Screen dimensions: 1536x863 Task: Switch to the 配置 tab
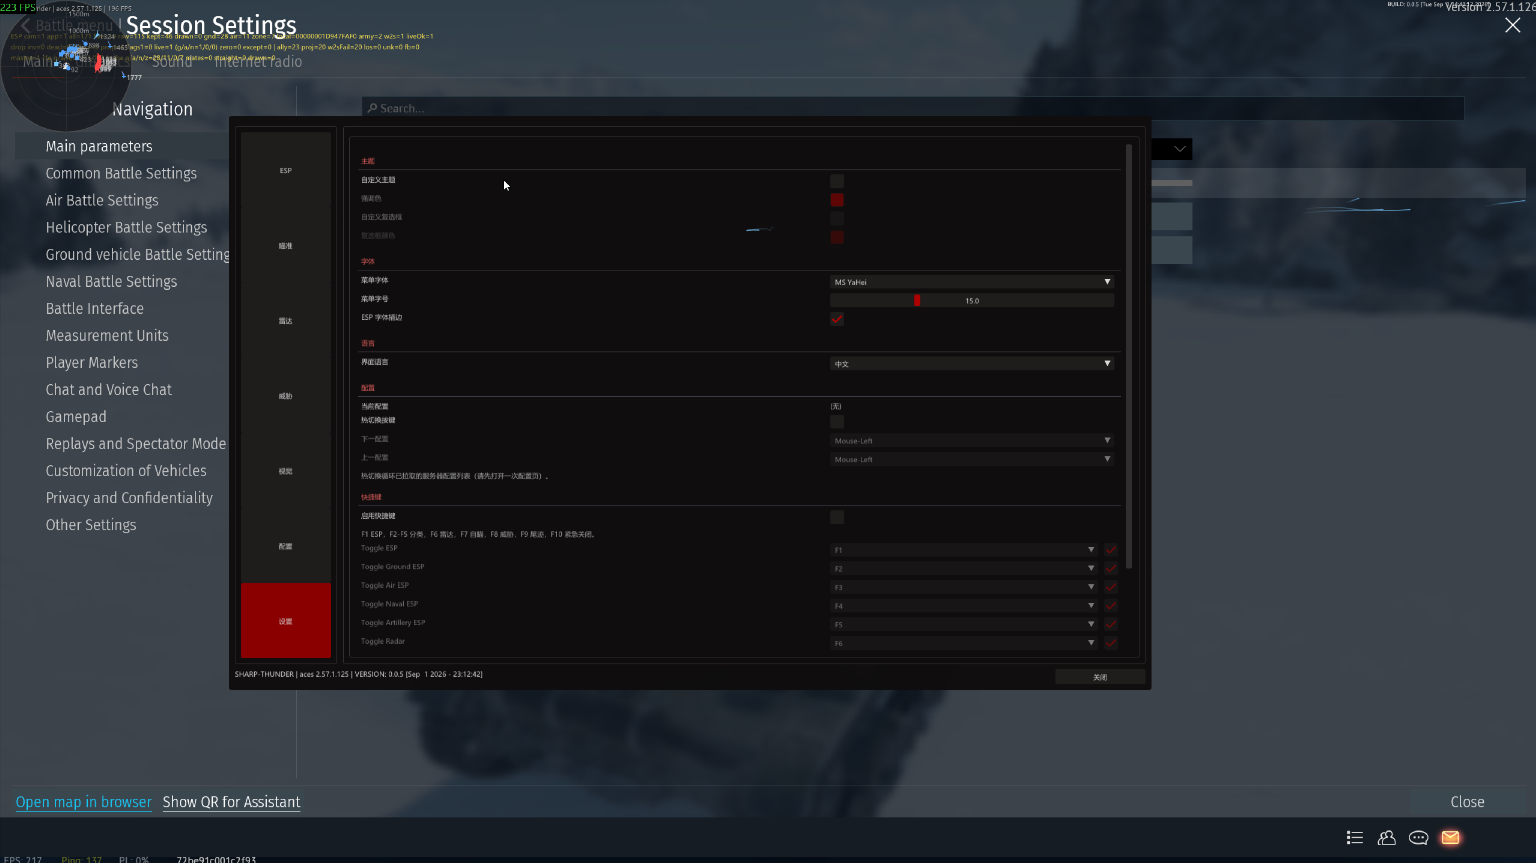286,546
